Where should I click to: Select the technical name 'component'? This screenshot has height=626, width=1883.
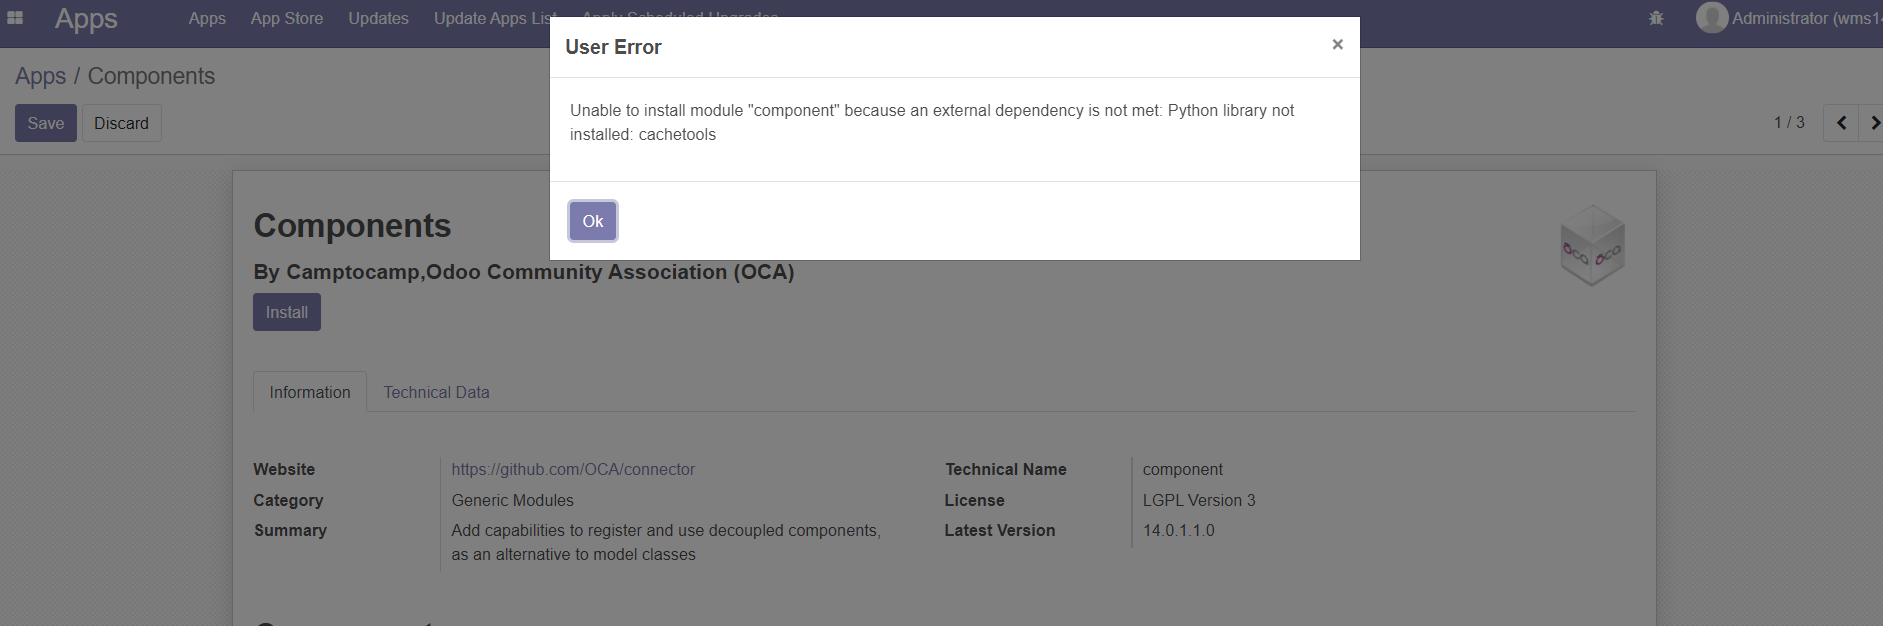1183,469
